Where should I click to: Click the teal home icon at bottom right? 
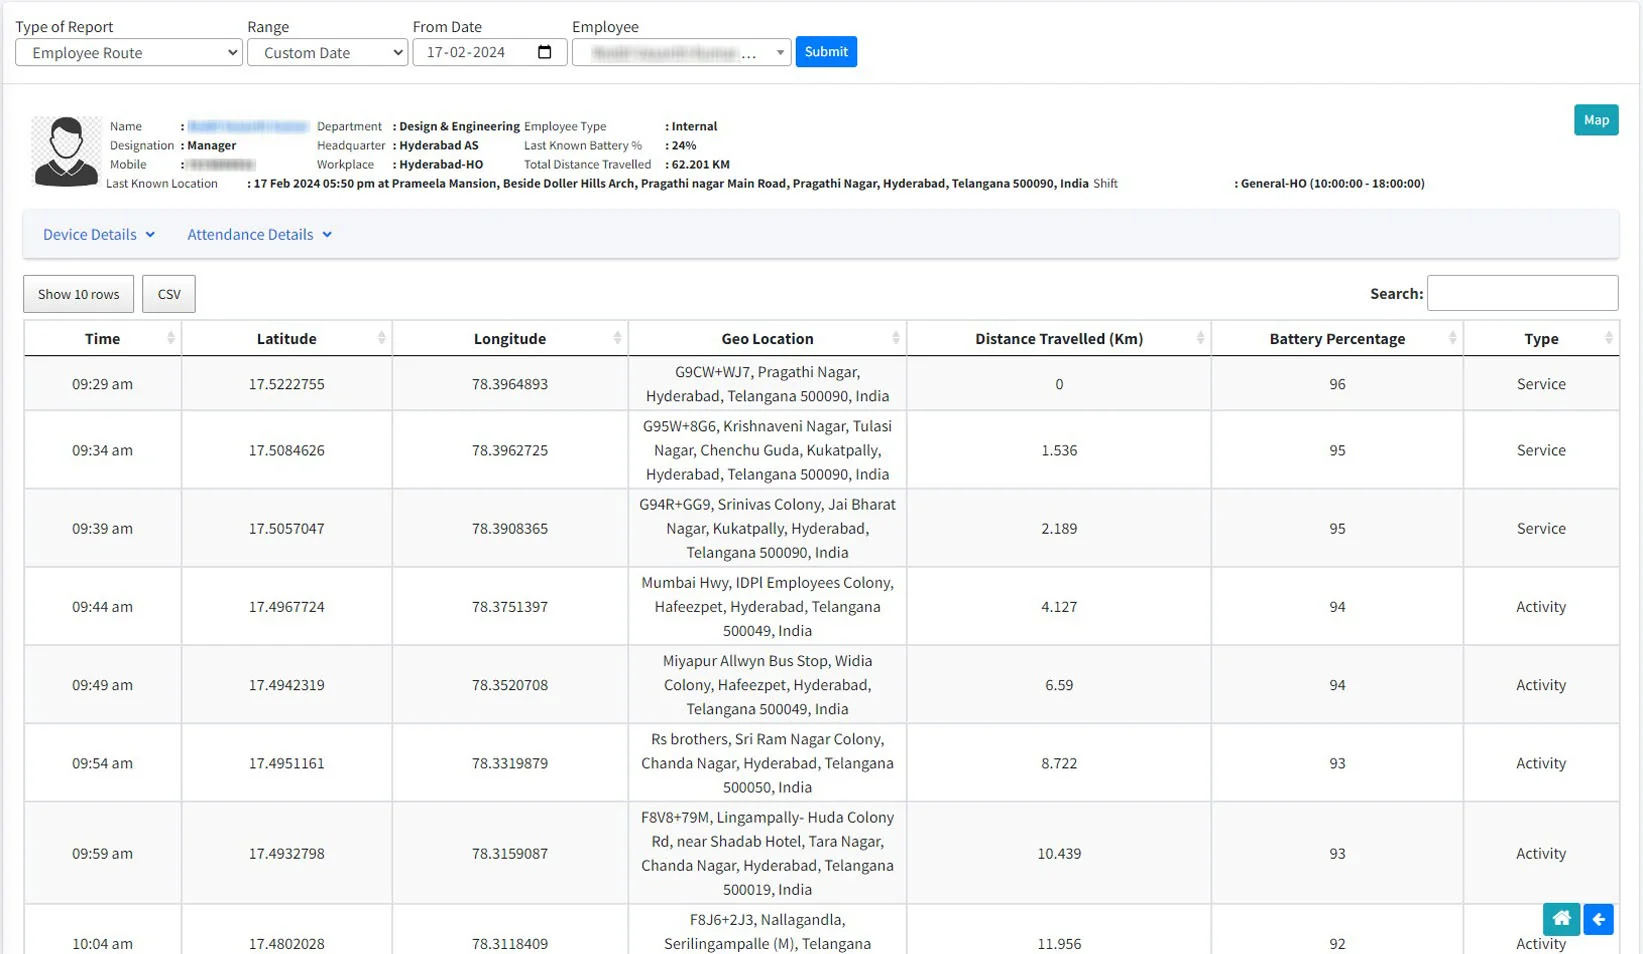1561,919
